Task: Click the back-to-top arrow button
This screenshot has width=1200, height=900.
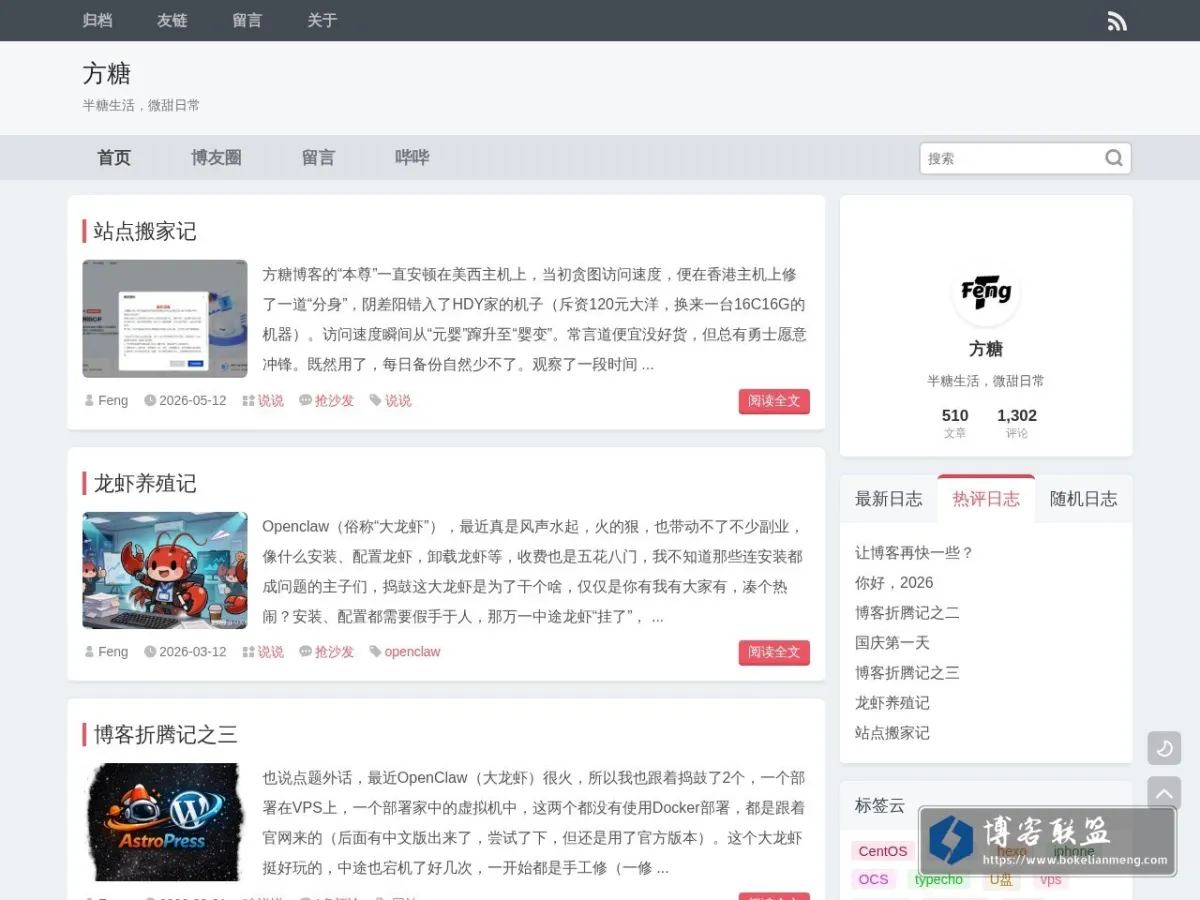Action: (x=1164, y=794)
